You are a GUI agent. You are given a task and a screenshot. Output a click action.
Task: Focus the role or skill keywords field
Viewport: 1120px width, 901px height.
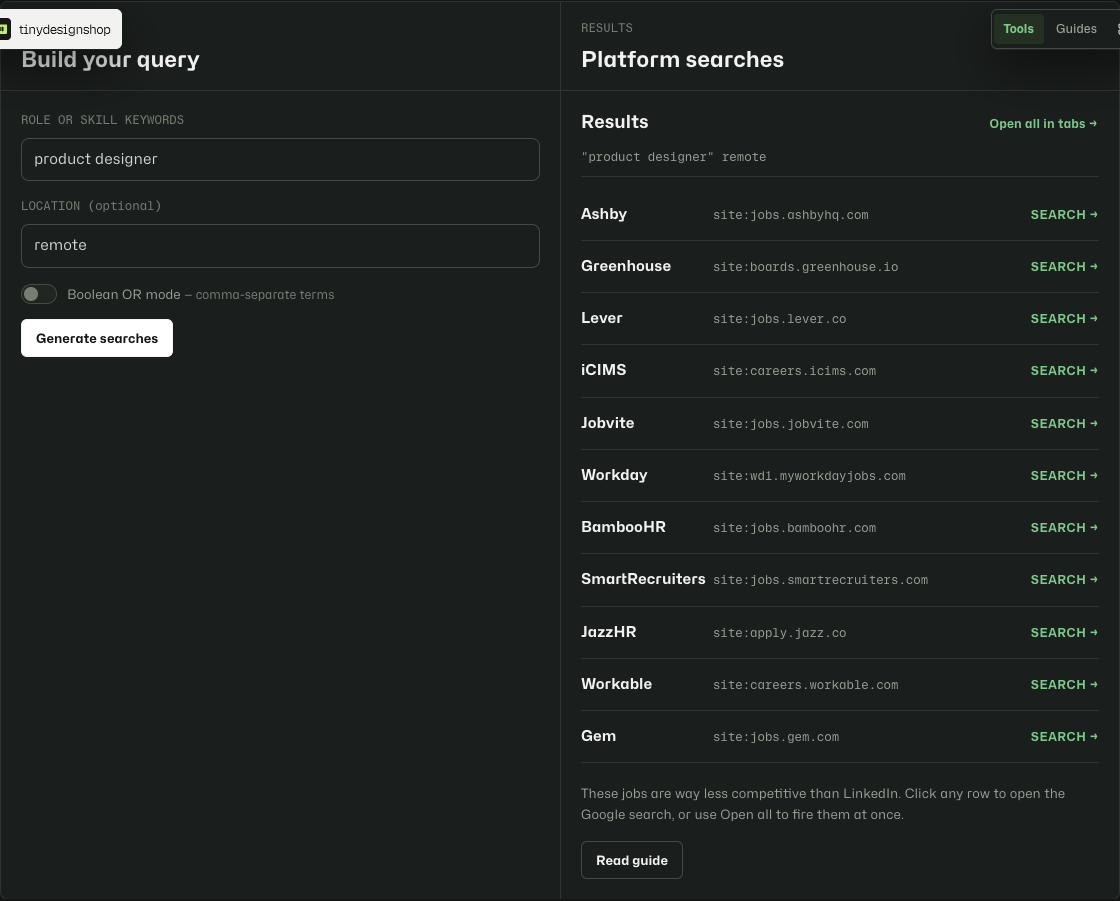click(x=280, y=159)
